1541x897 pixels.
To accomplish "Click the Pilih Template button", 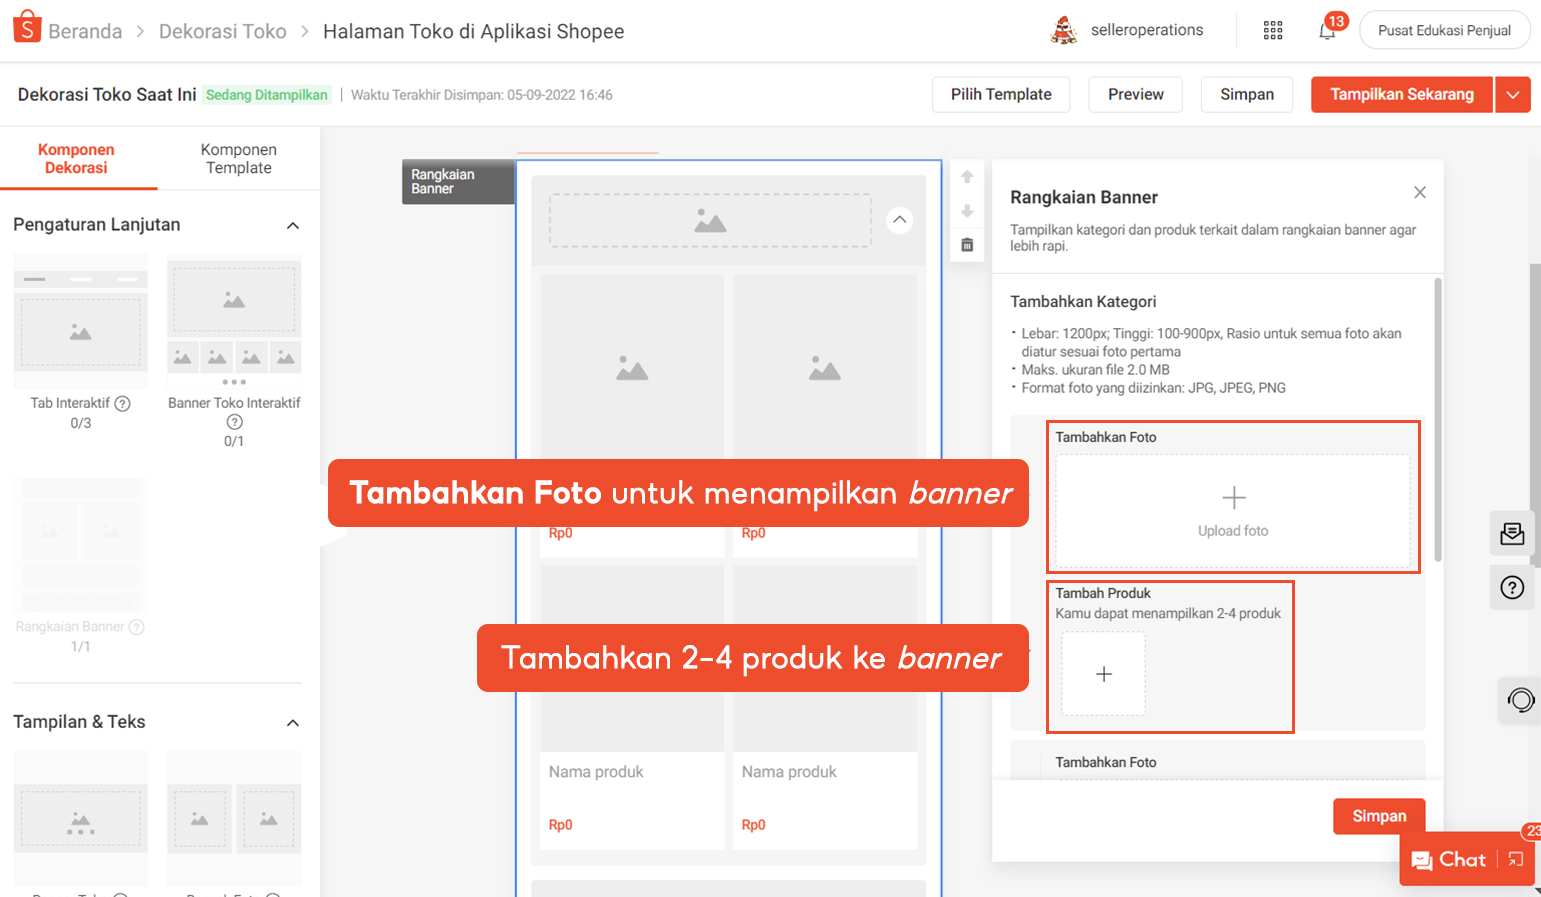I will tap(1001, 95).
